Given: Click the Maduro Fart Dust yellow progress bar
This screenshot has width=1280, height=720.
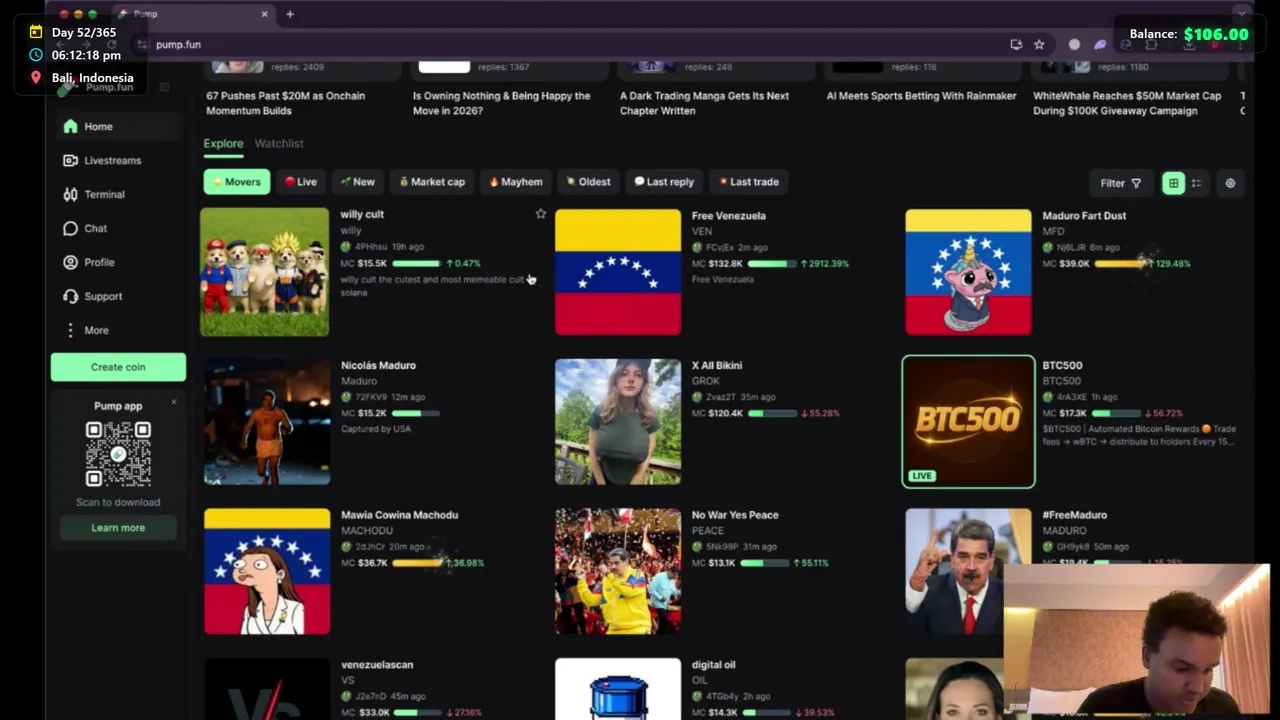Looking at the screenshot, I should pos(1119,264).
